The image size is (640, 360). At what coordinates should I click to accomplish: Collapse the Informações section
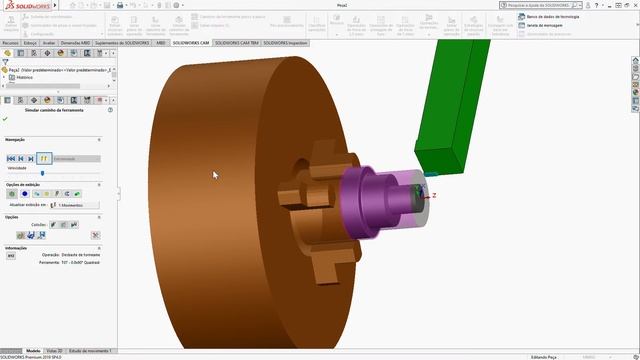tap(99, 248)
